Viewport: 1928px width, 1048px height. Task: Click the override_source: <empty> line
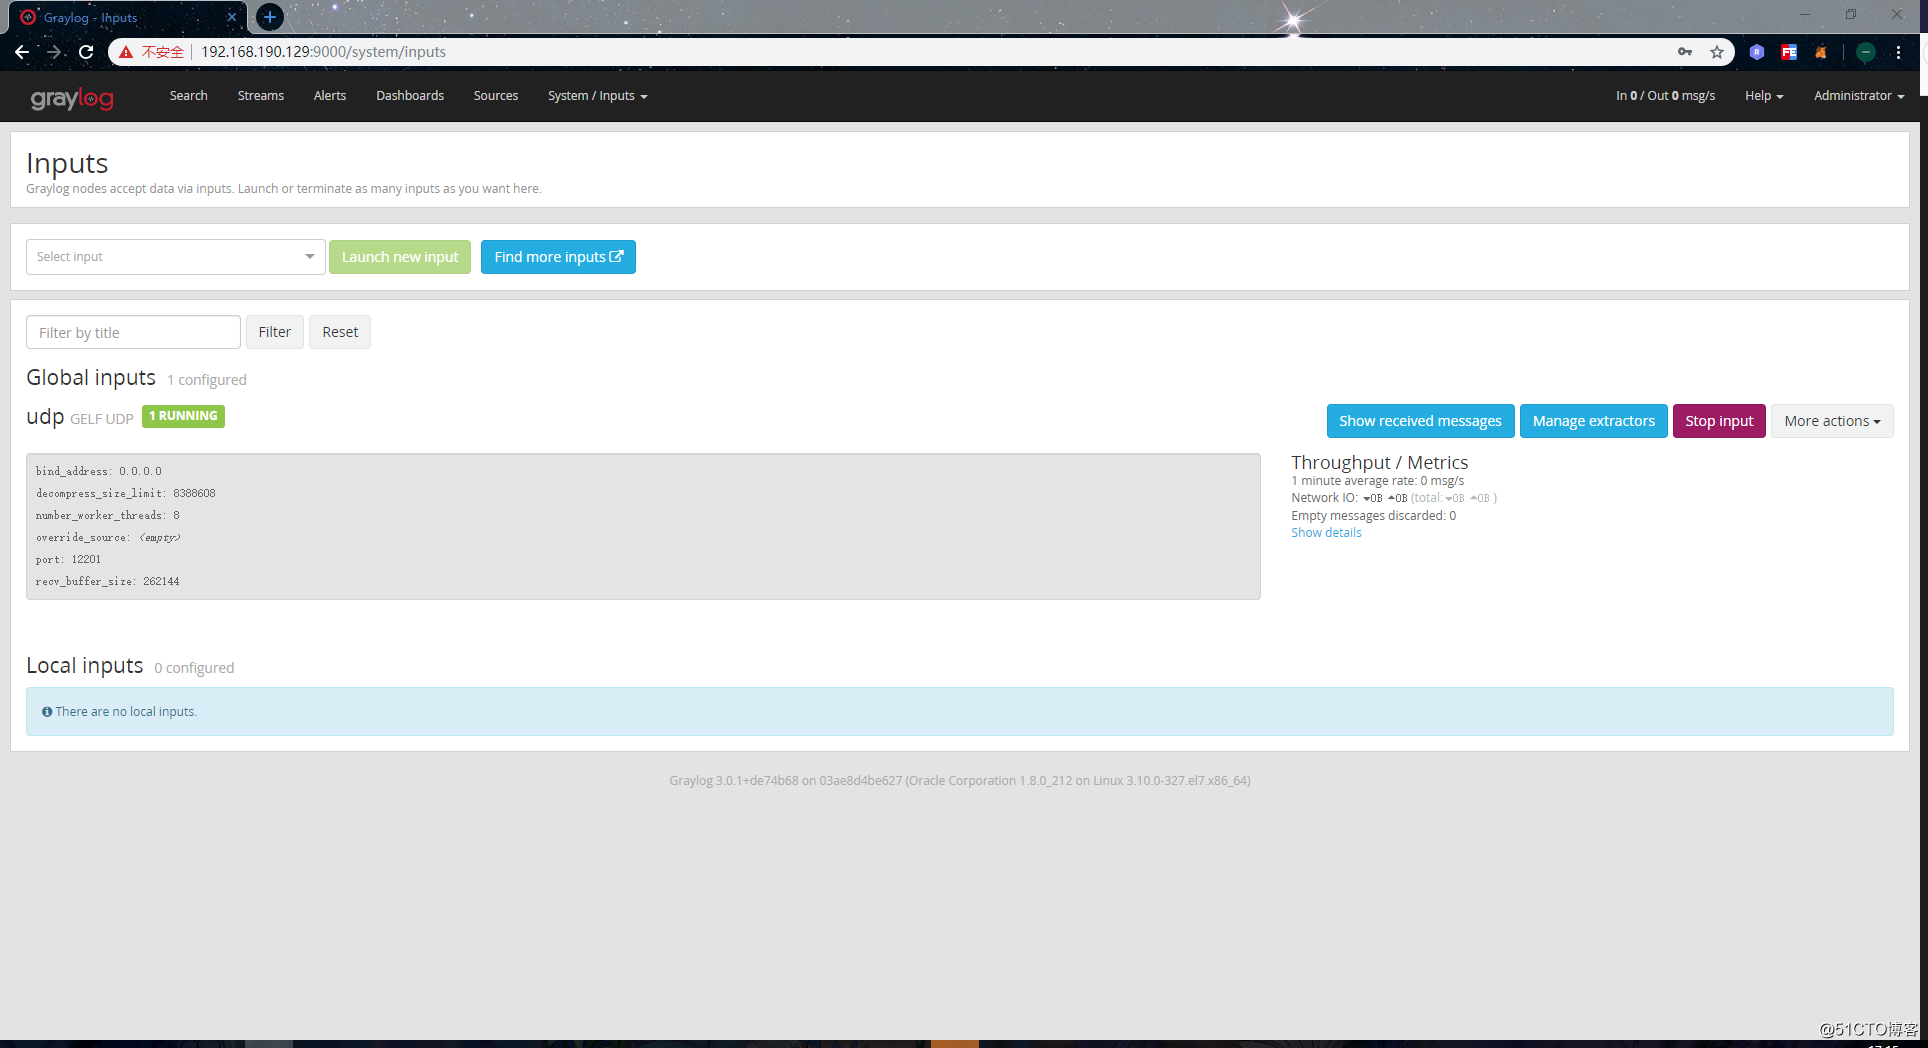(108, 537)
